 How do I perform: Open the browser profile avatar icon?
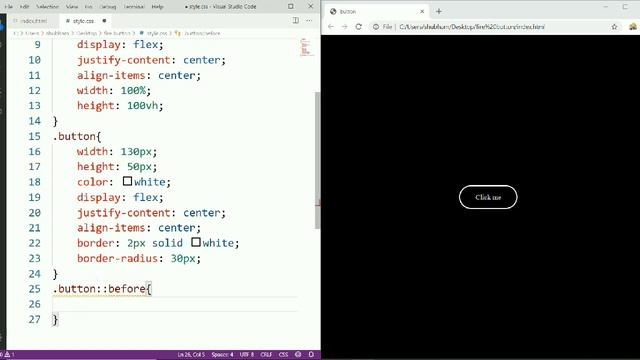[633, 27]
